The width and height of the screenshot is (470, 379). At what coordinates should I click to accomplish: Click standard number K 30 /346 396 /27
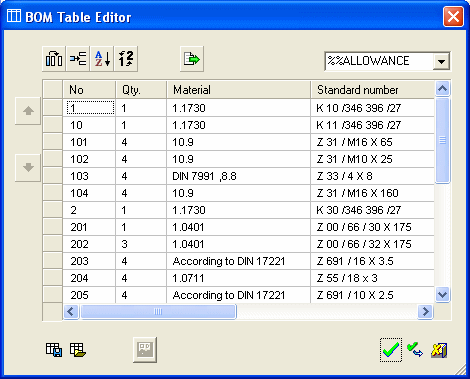[372, 210]
